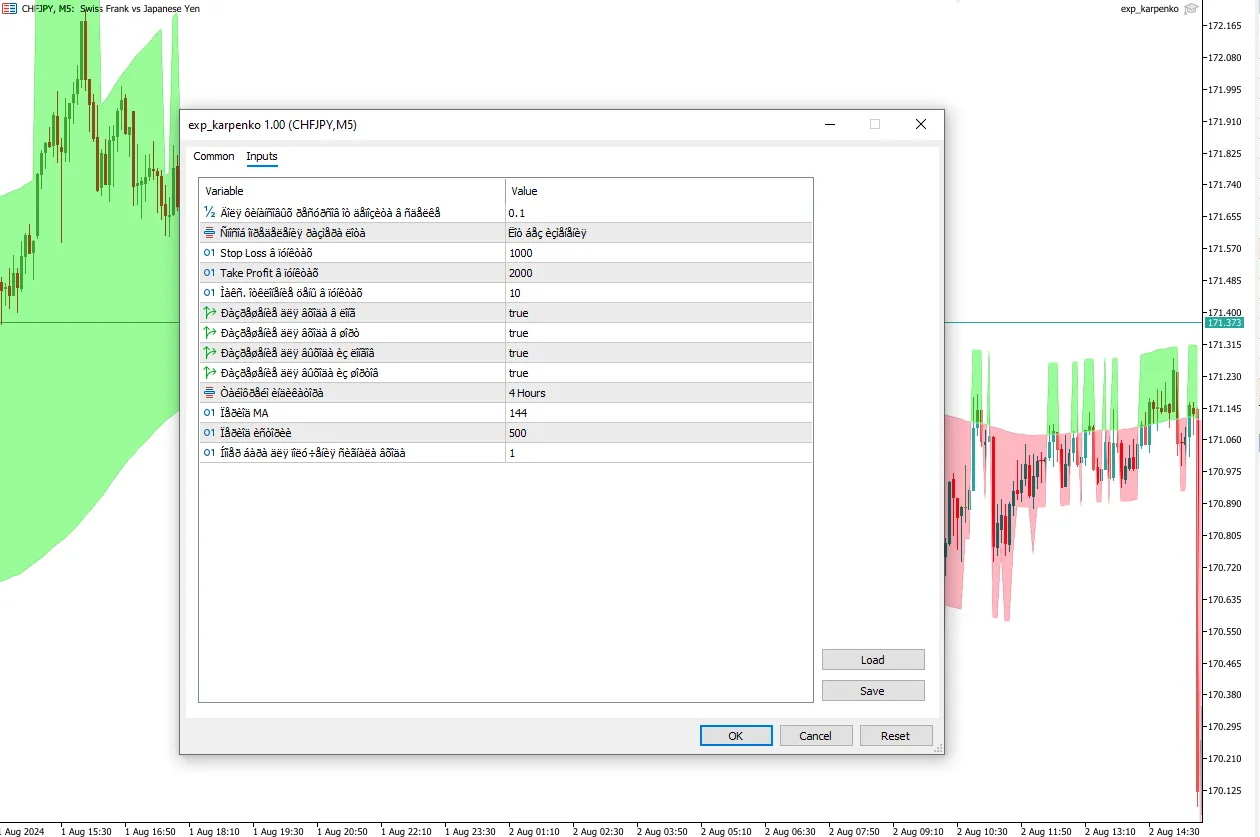
Task: Click the Value column header
Action: pos(525,191)
